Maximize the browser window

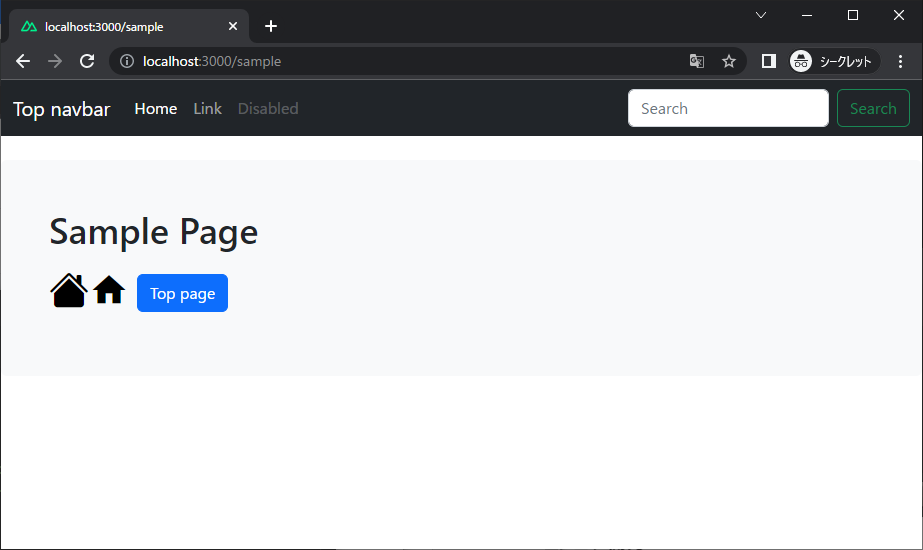pyautogui.click(x=852, y=15)
